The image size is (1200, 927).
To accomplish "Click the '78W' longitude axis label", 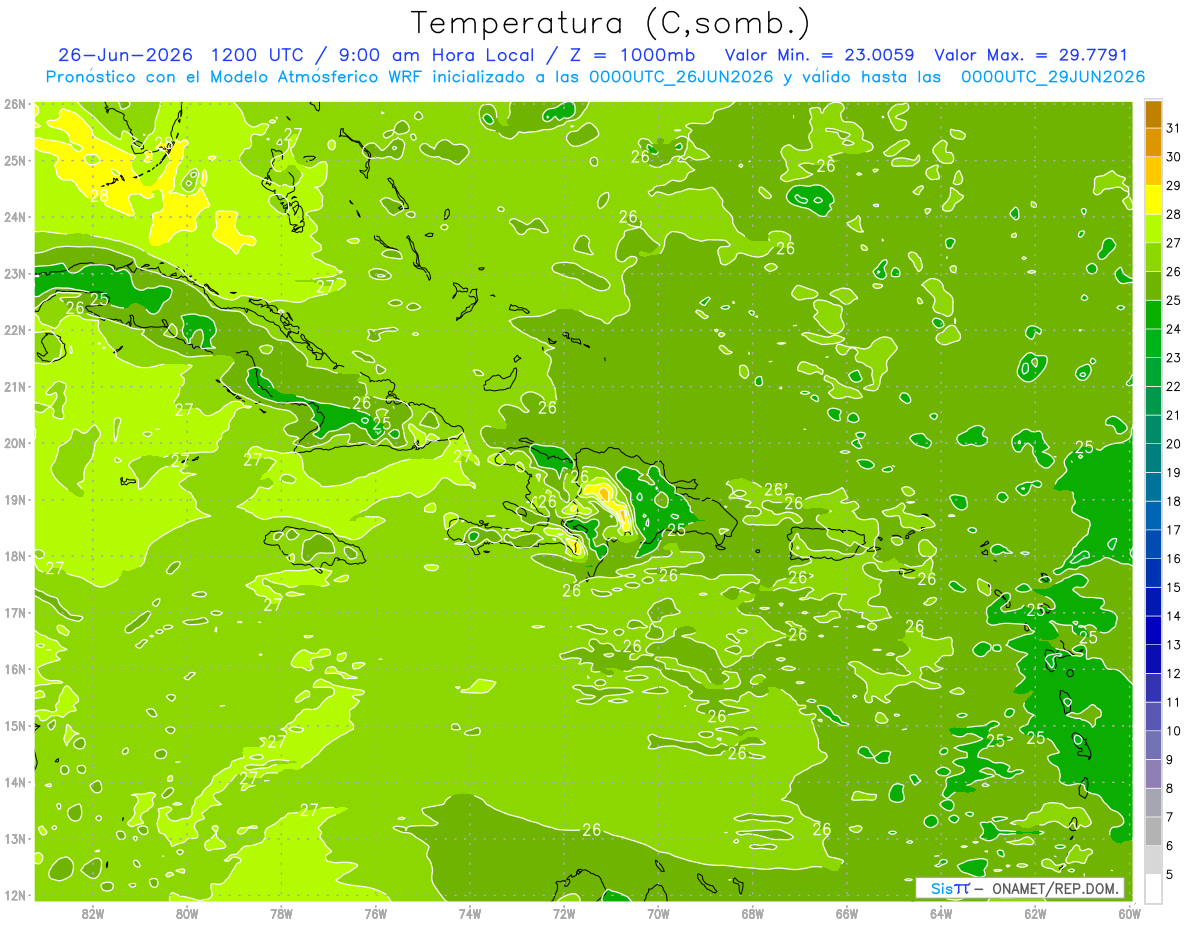I will (x=281, y=914).
